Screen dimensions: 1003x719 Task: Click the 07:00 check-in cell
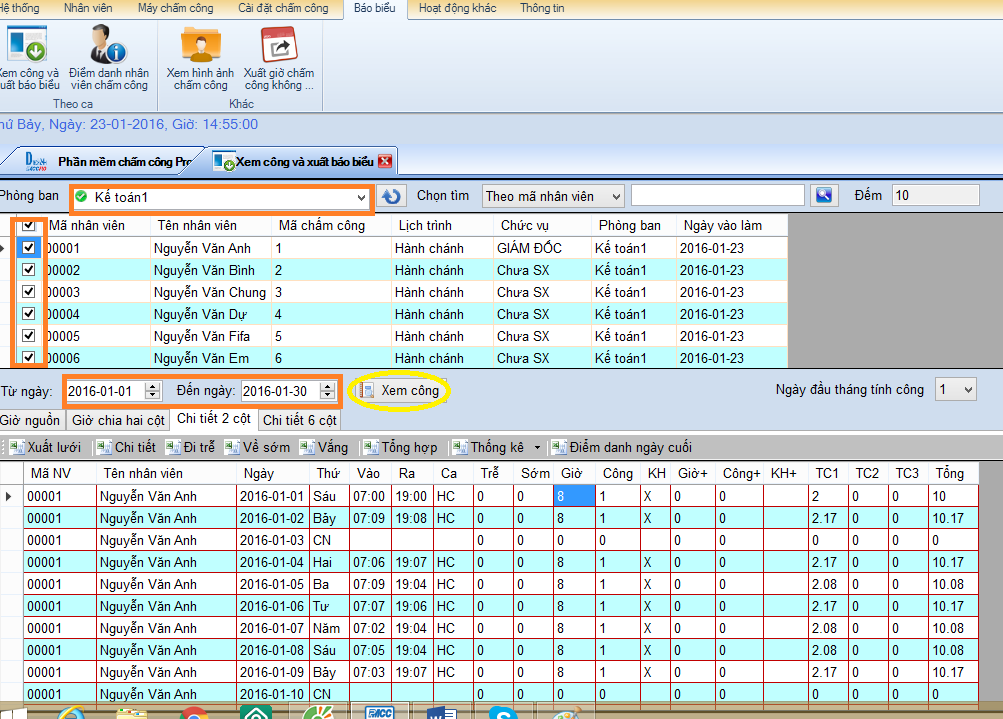tap(369, 496)
